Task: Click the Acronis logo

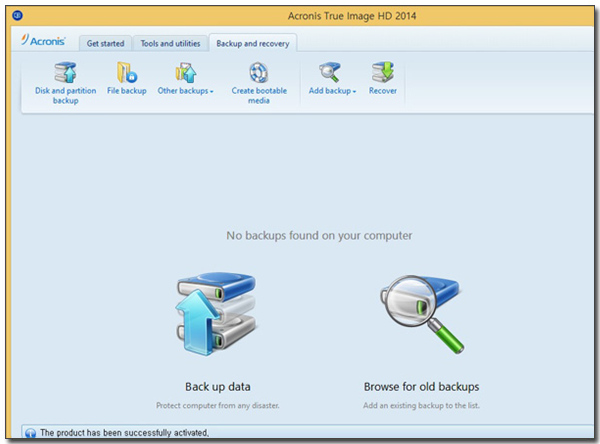Action: point(46,42)
